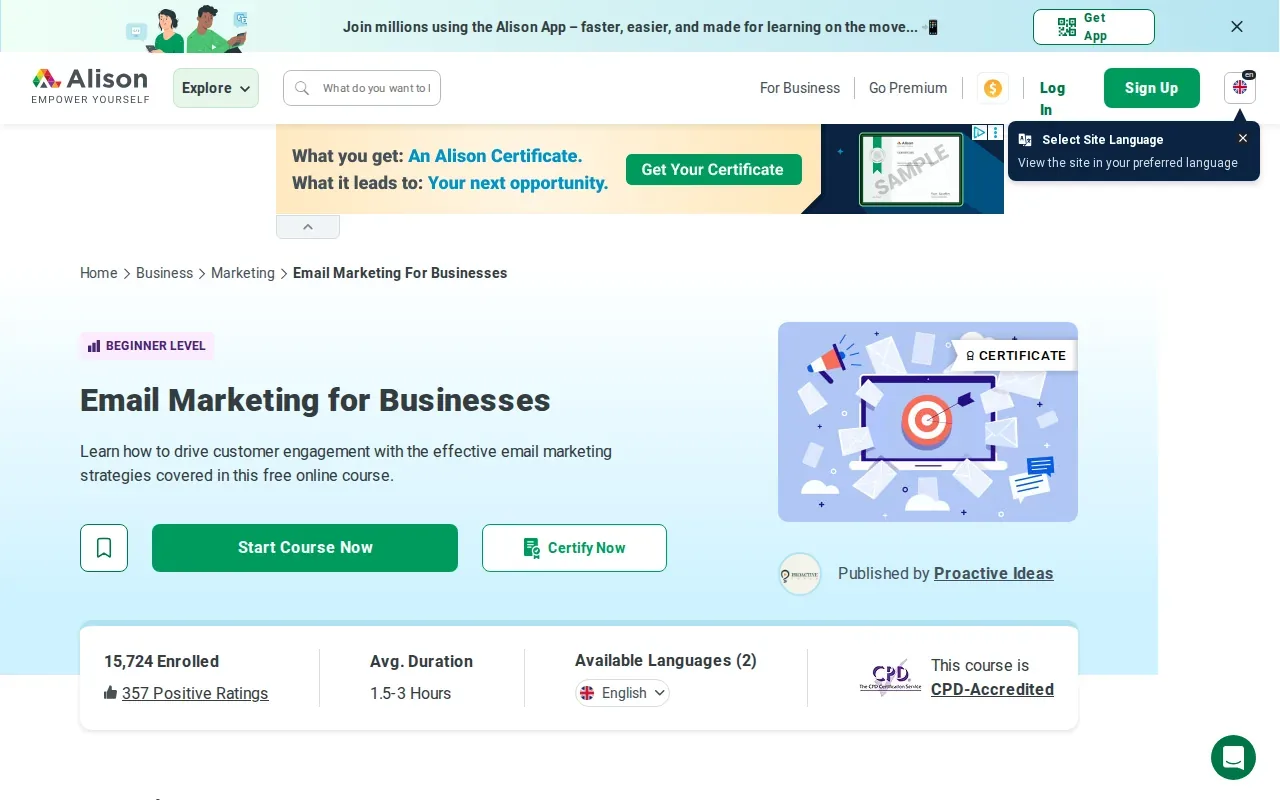Click Start Course Now button

(x=305, y=548)
